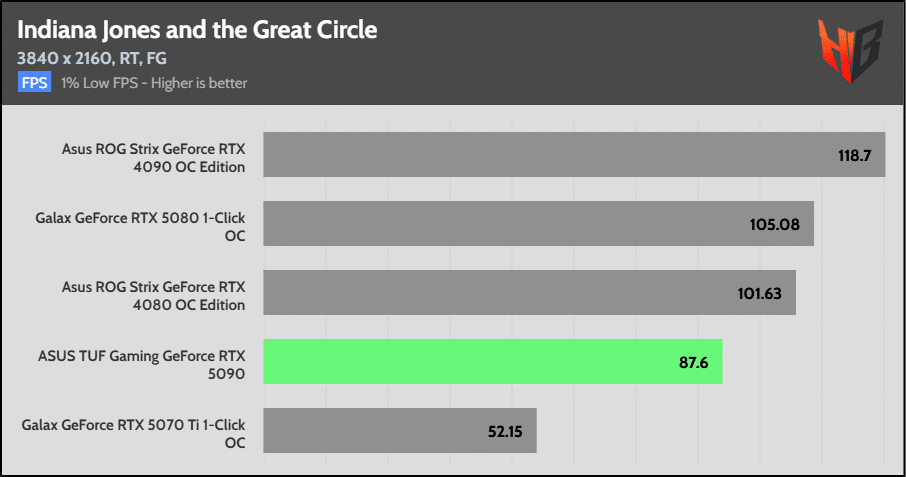
Task: Click the Galax RTX 5080 bar
Action: (539, 223)
